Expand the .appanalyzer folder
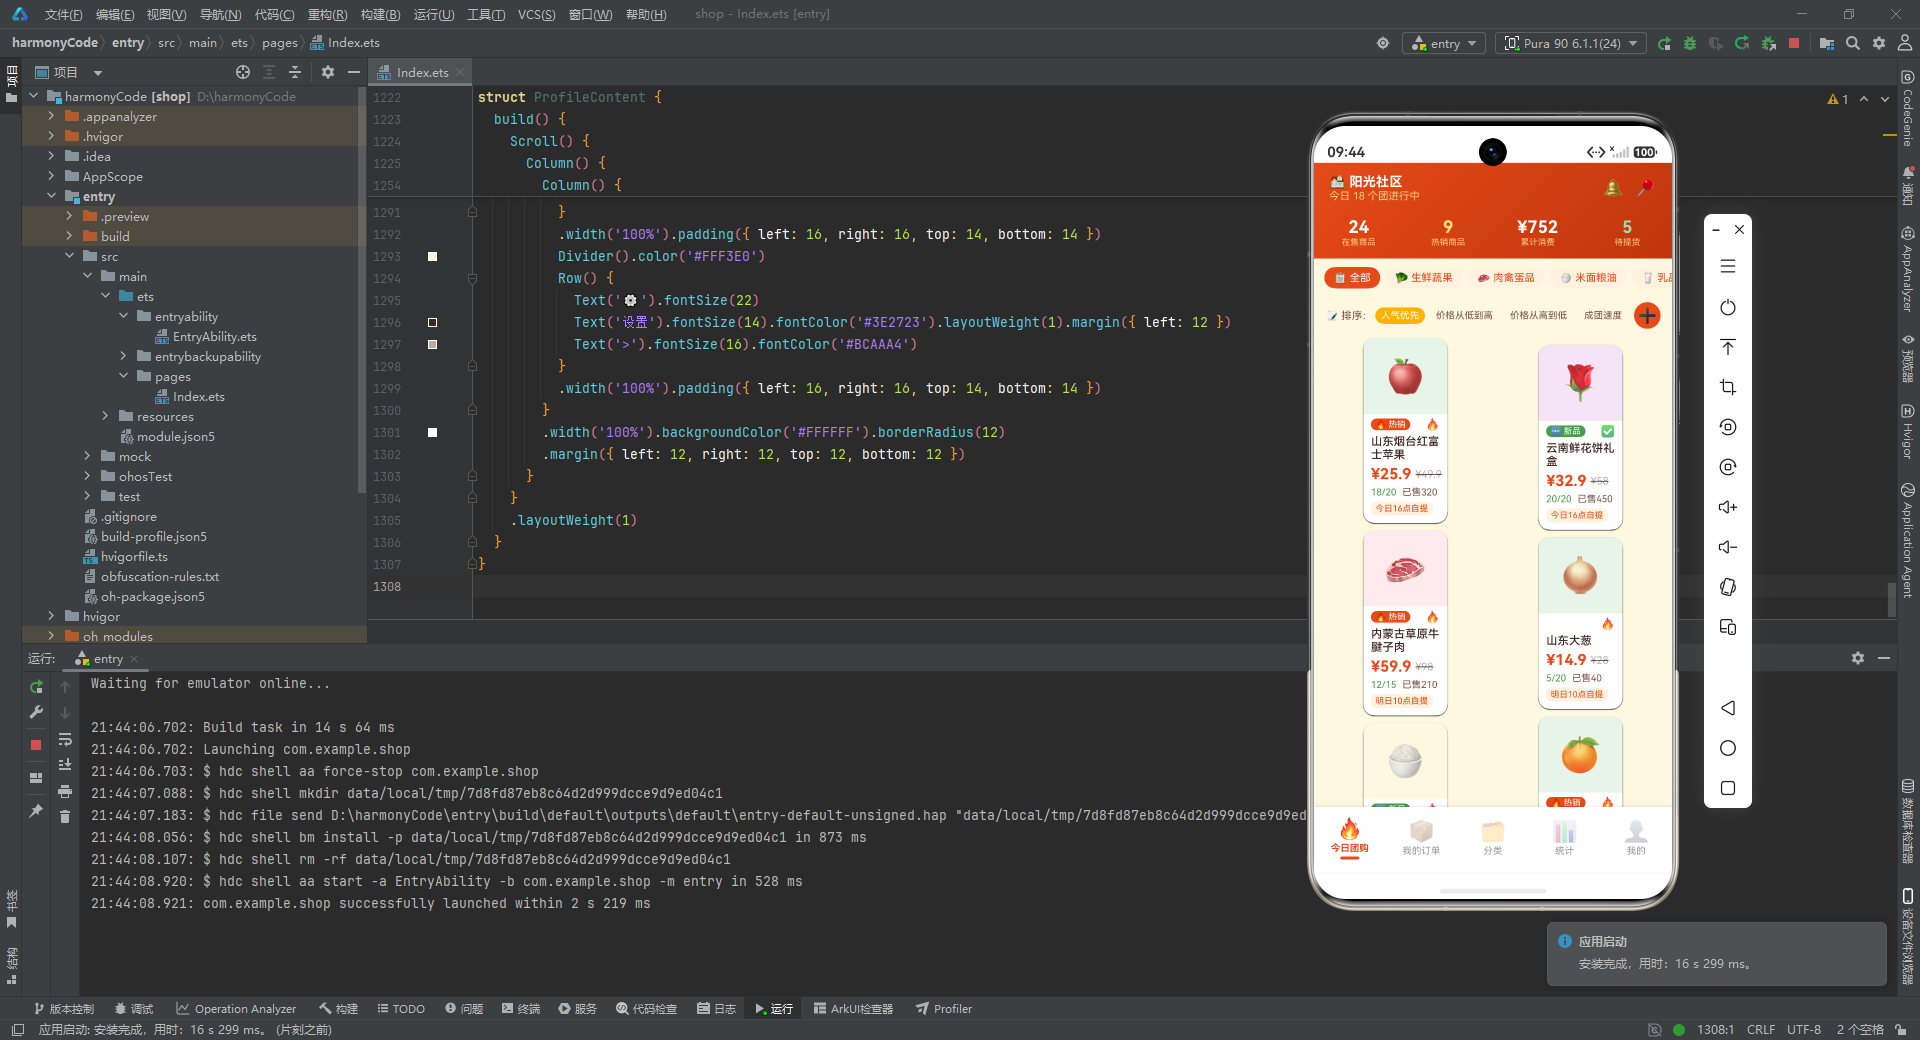This screenshot has height=1040, width=1920. point(51,116)
